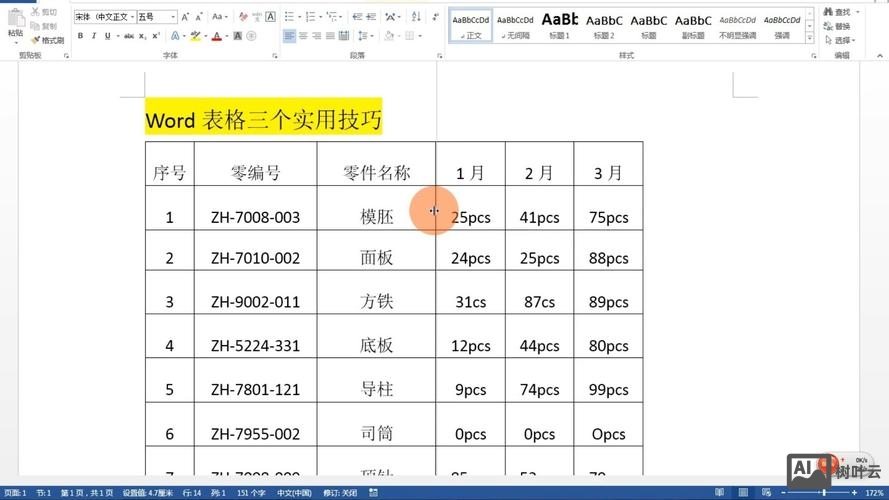This screenshot has height=500, width=889.
Task: Open the Change Case (Aa) dropdown
Action: coord(219,17)
